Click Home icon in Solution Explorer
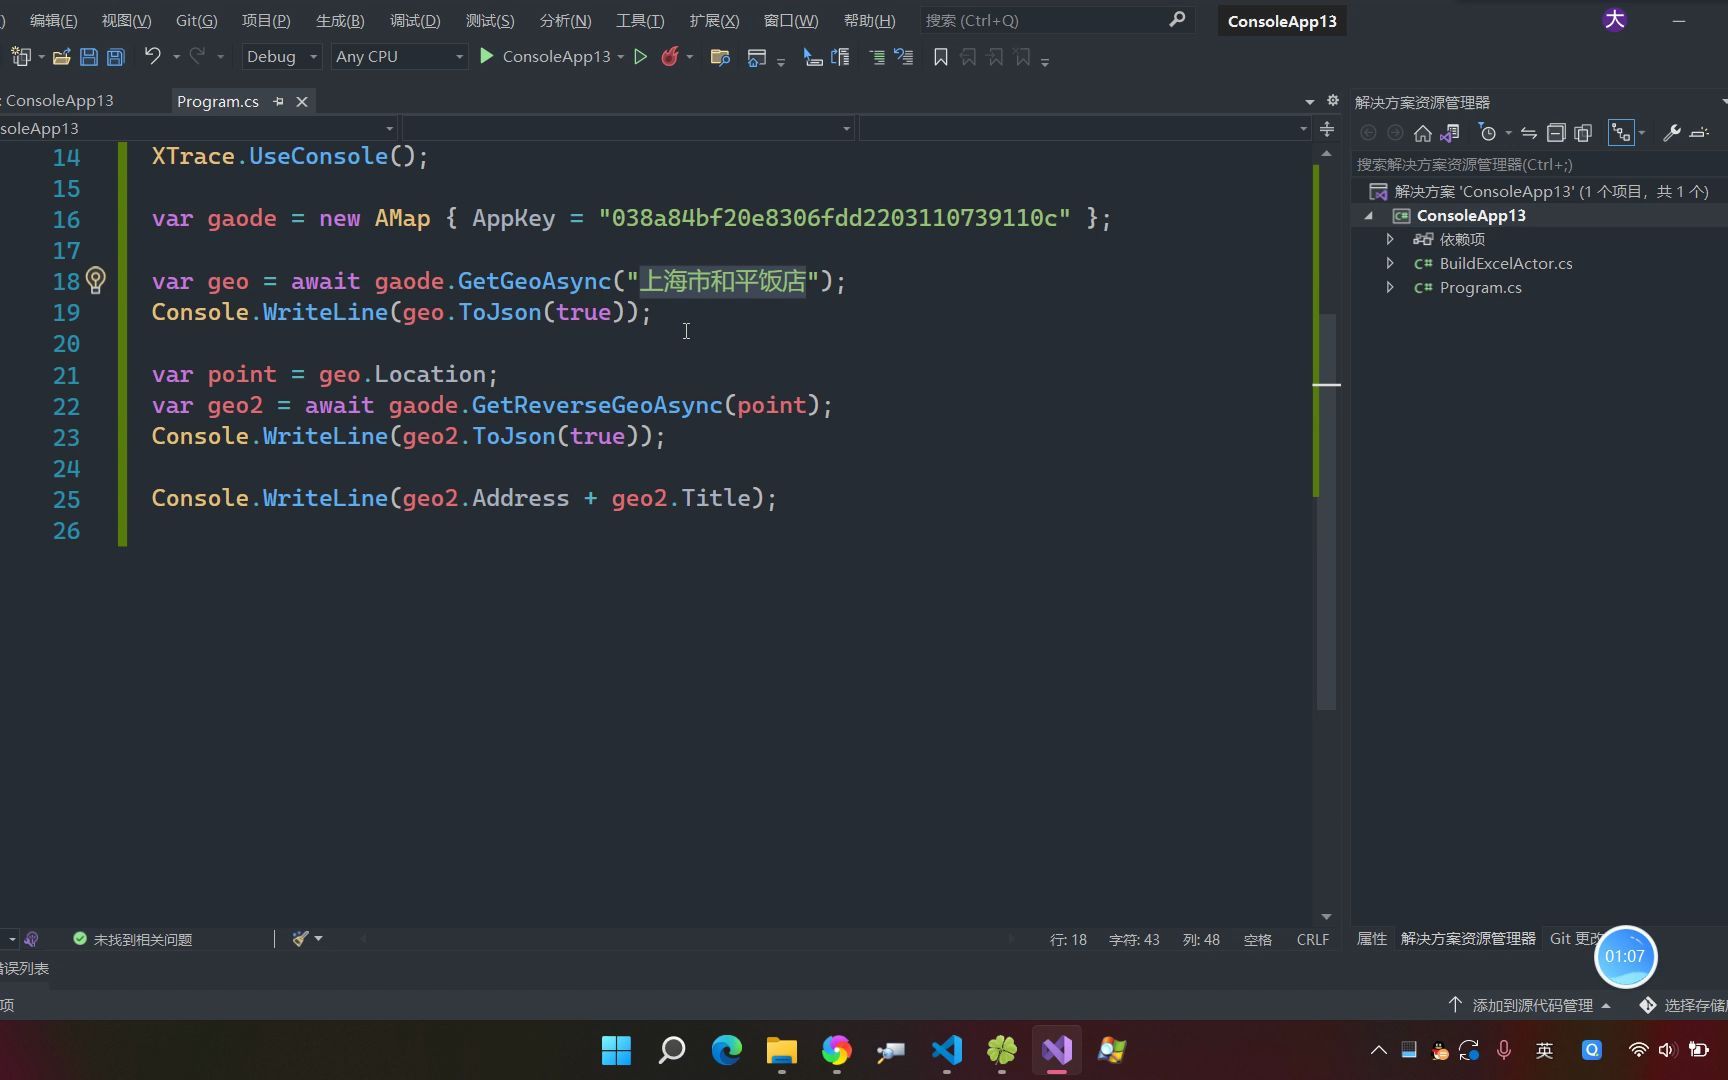The width and height of the screenshot is (1728, 1080). pos(1422,133)
